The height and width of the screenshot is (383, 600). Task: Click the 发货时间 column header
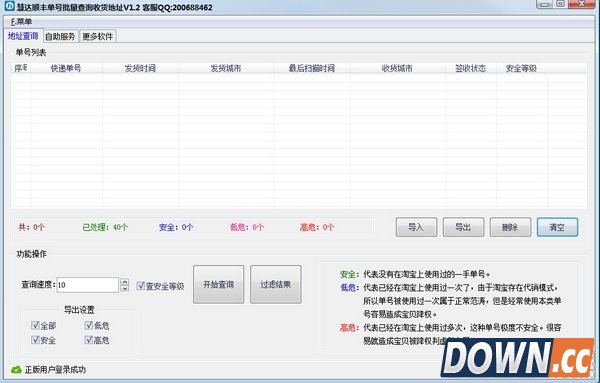140,68
